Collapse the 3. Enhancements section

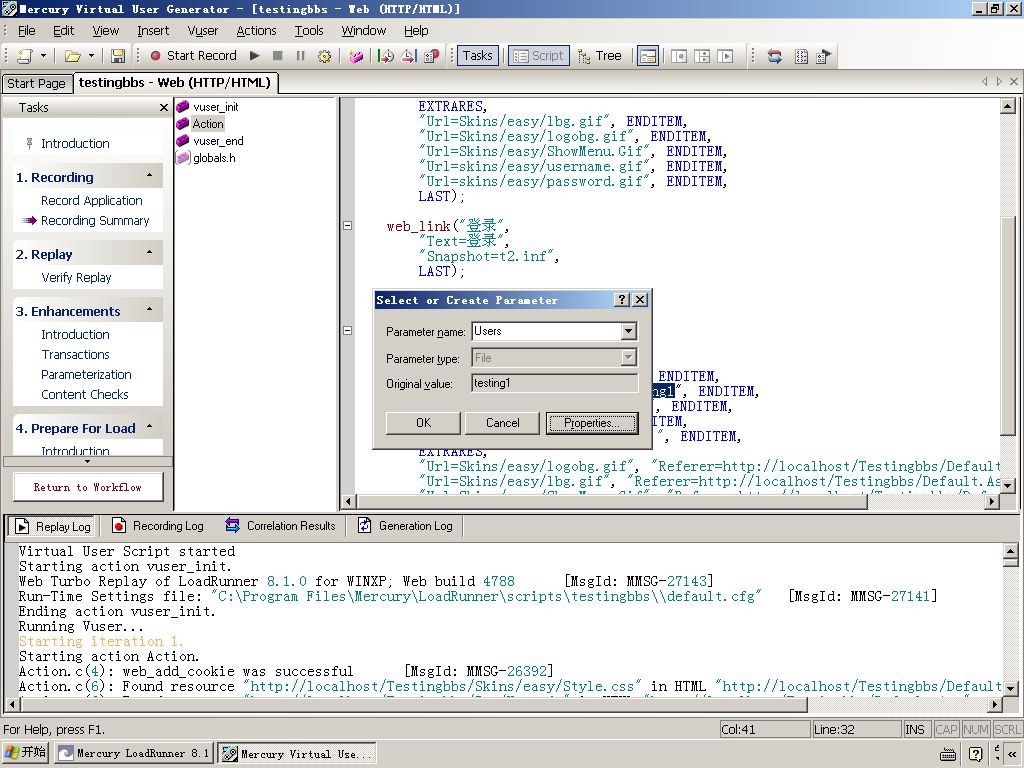coord(150,310)
